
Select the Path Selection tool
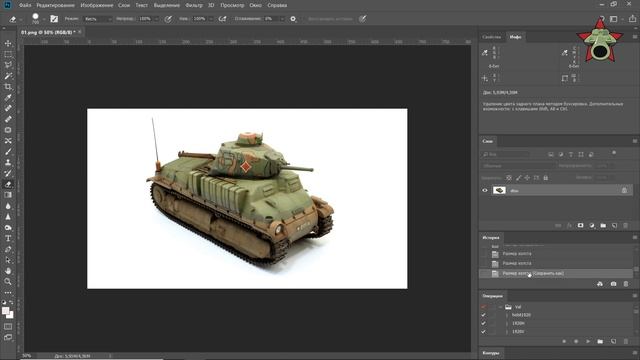point(8,260)
